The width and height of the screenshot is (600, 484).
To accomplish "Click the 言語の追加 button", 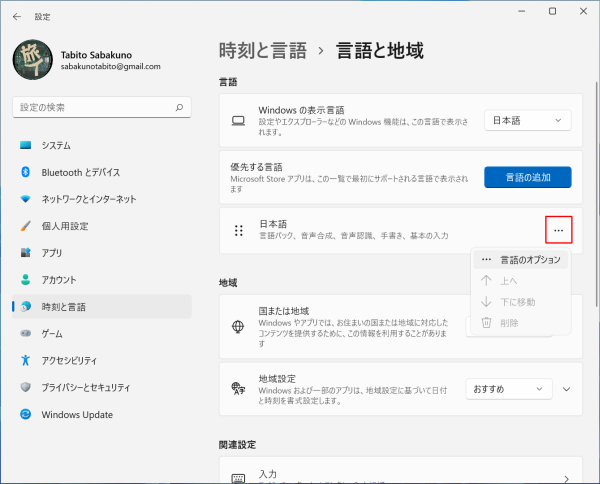I will coord(528,177).
